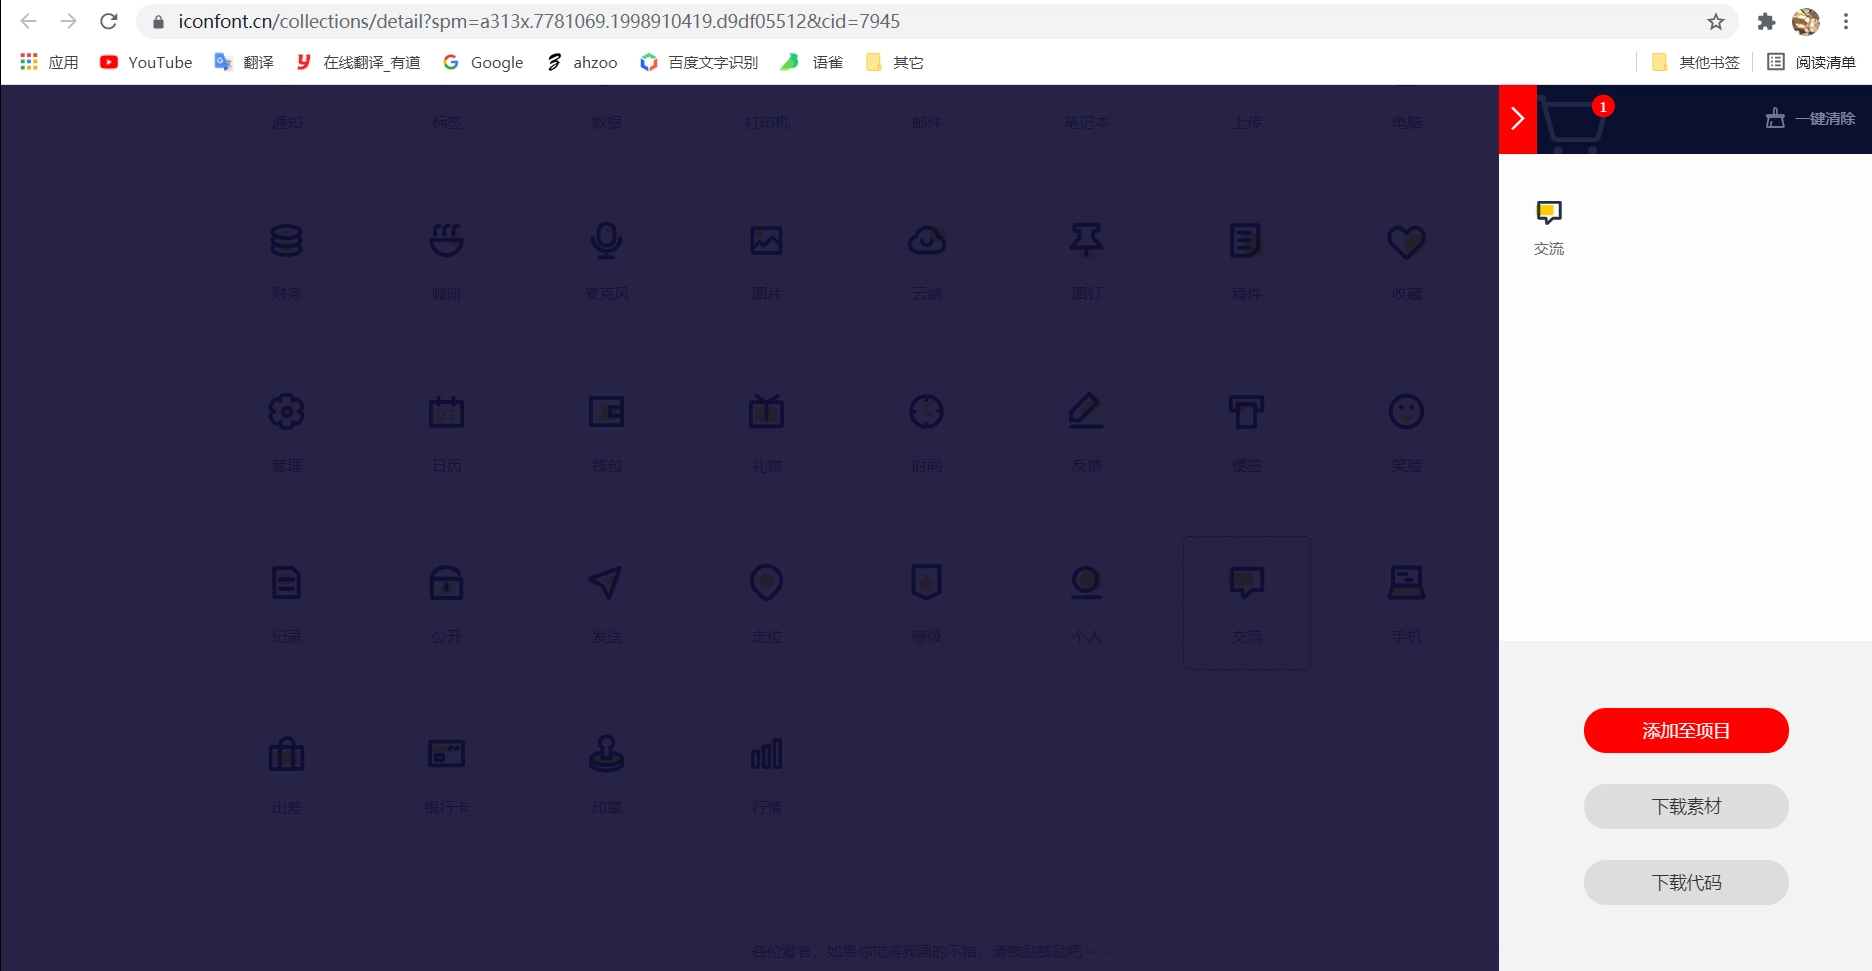
Task: Bookmark this page with the star icon
Action: click(1716, 21)
